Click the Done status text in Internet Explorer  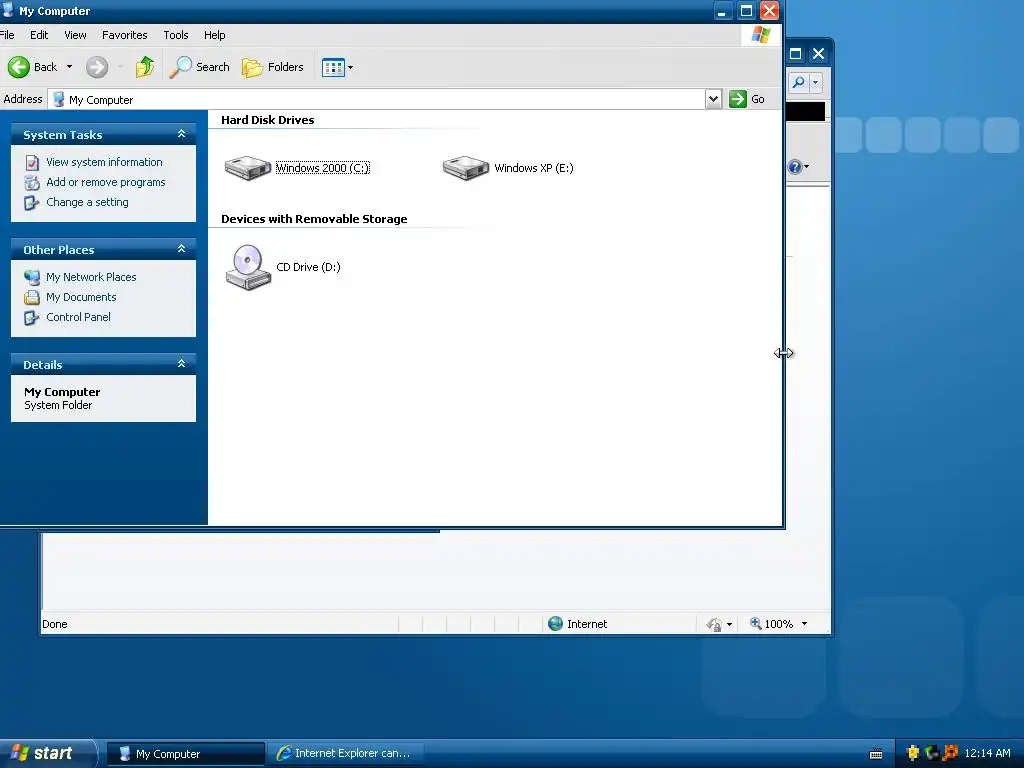[x=55, y=624]
